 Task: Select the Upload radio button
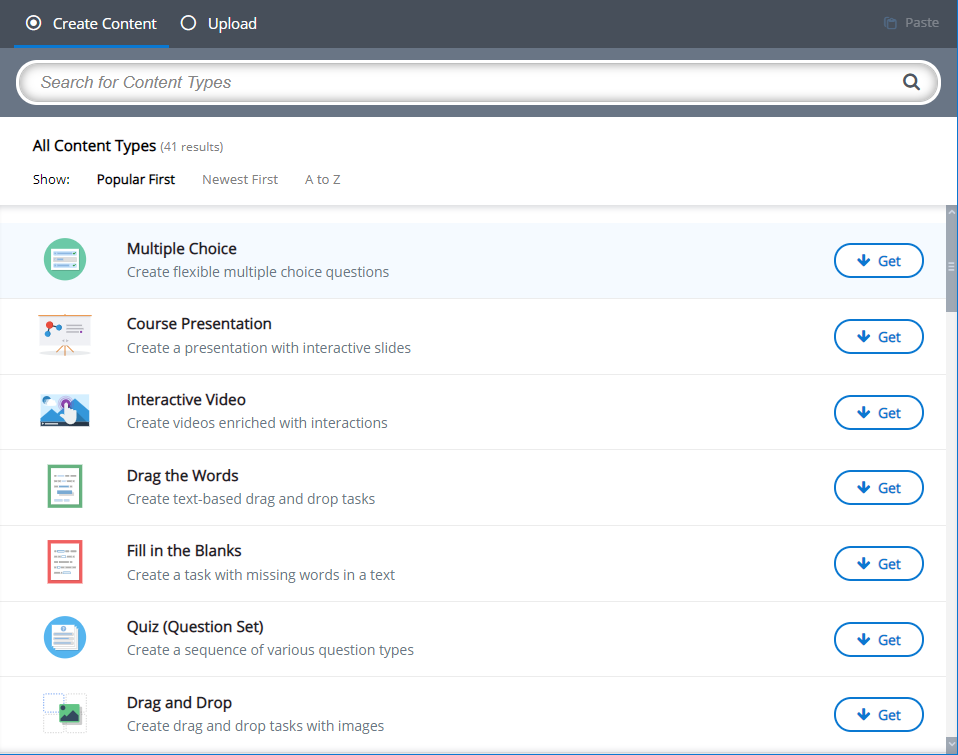pos(188,23)
